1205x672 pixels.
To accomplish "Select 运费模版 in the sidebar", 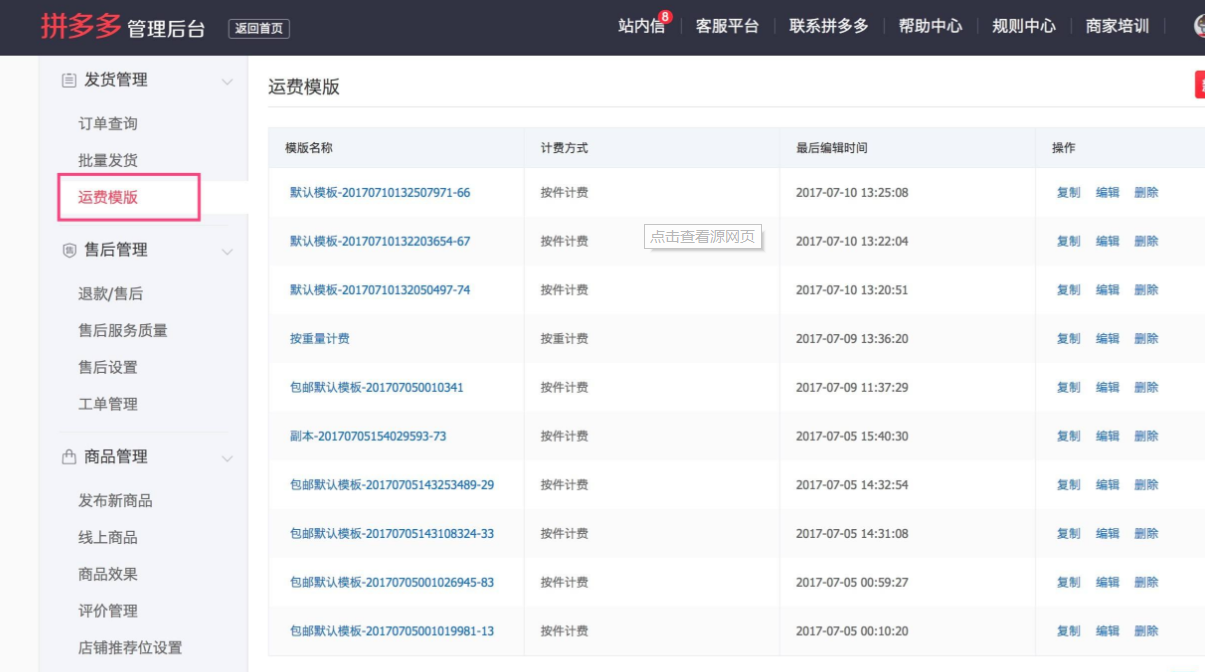I will pos(108,197).
